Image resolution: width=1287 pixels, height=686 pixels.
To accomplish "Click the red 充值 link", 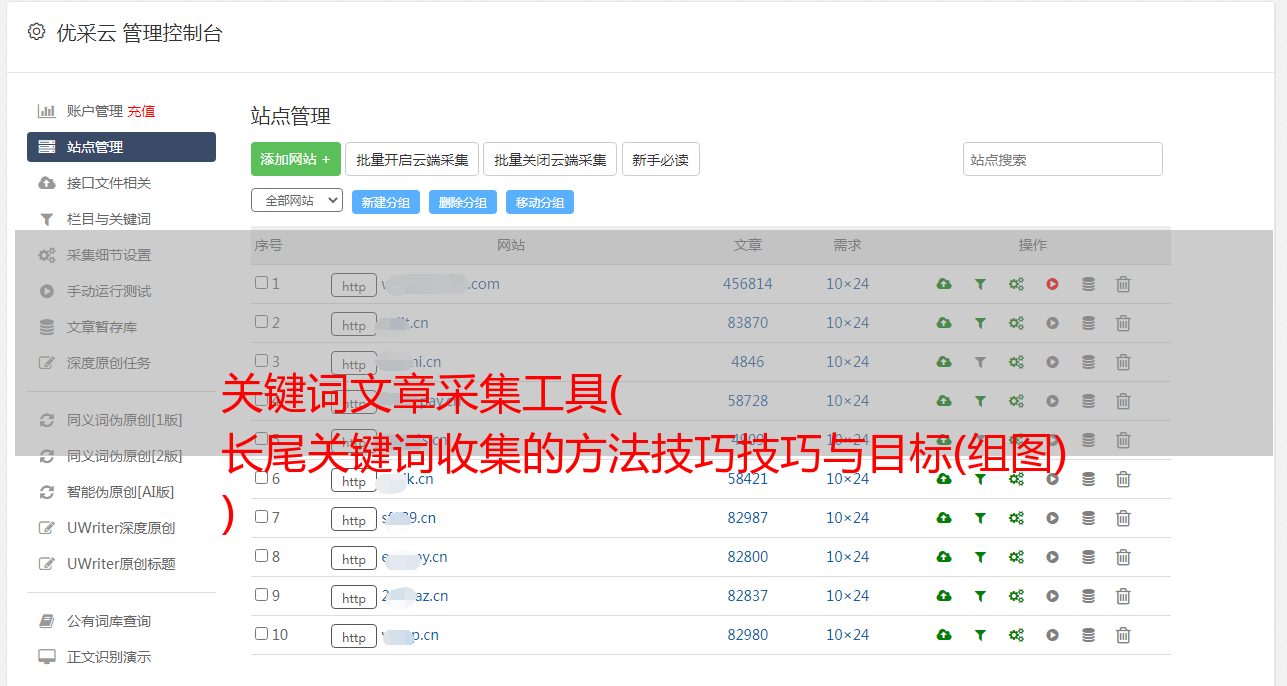I will click(141, 111).
